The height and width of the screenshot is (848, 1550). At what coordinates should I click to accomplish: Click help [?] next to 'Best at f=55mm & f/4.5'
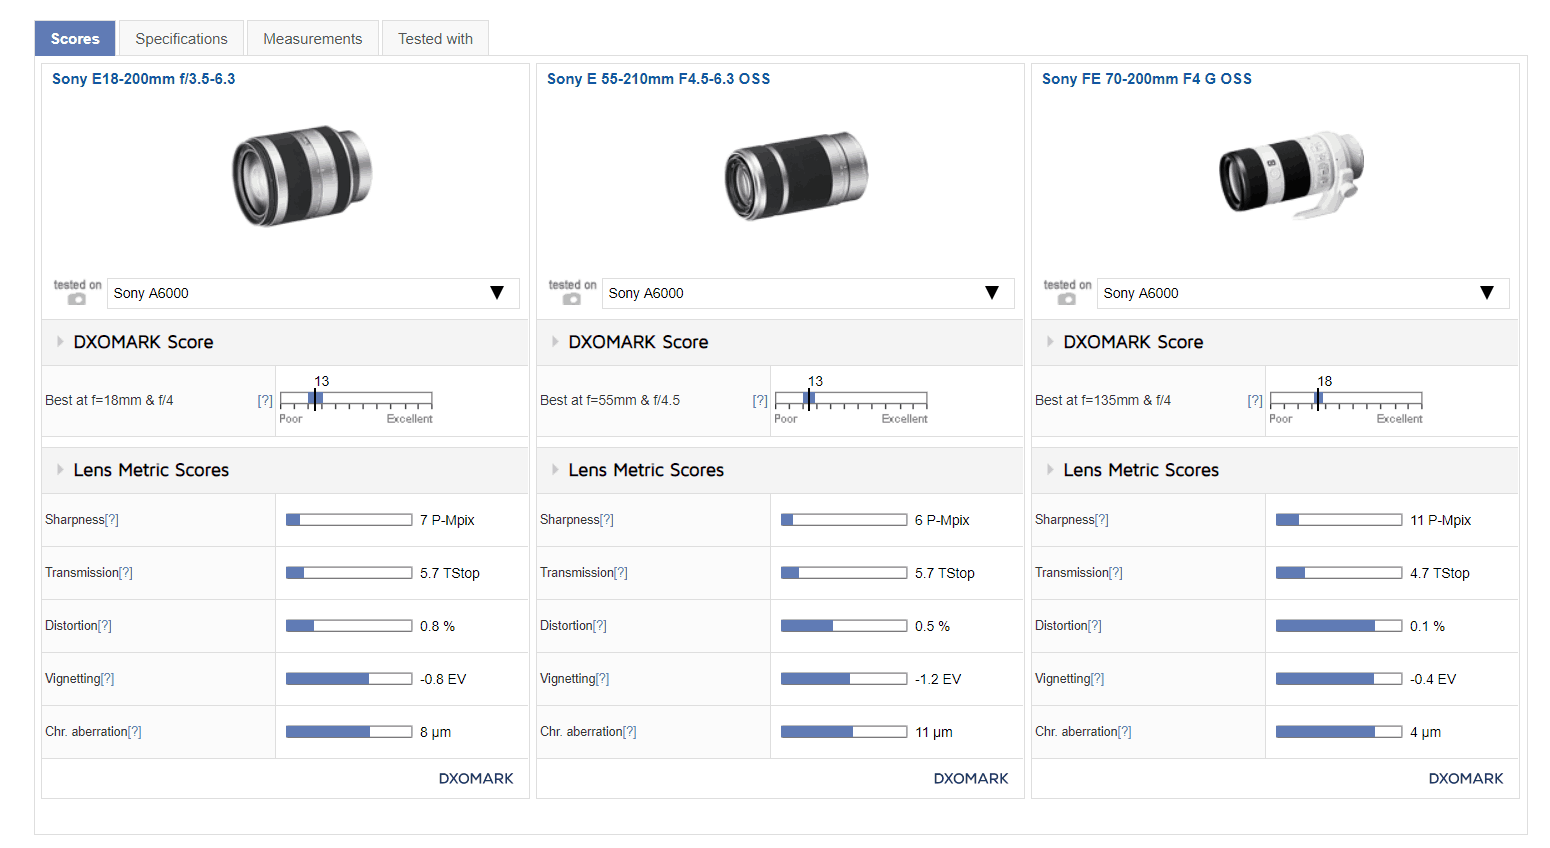coord(760,400)
